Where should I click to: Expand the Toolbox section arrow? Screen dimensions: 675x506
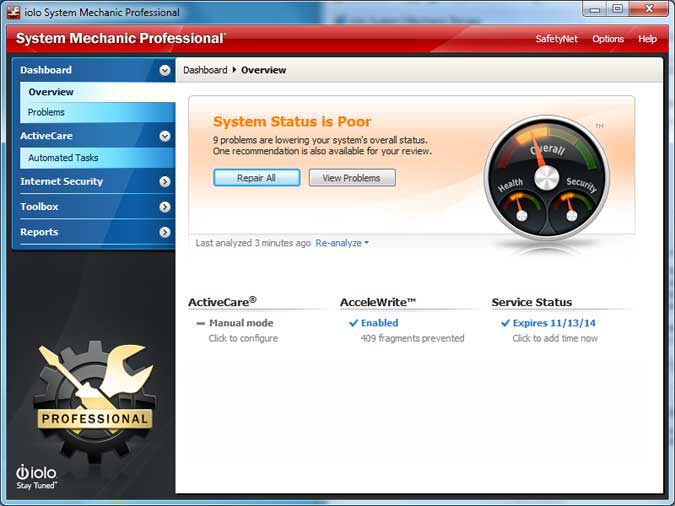point(164,207)
